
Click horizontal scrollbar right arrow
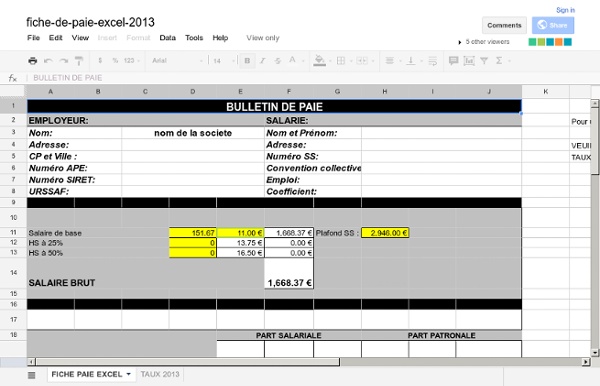pyautogui.click(x=586, y=362)
